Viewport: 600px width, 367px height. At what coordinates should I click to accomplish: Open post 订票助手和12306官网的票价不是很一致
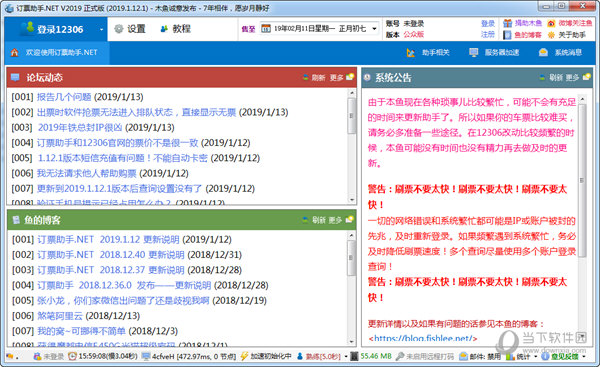(x=117, y=143)
